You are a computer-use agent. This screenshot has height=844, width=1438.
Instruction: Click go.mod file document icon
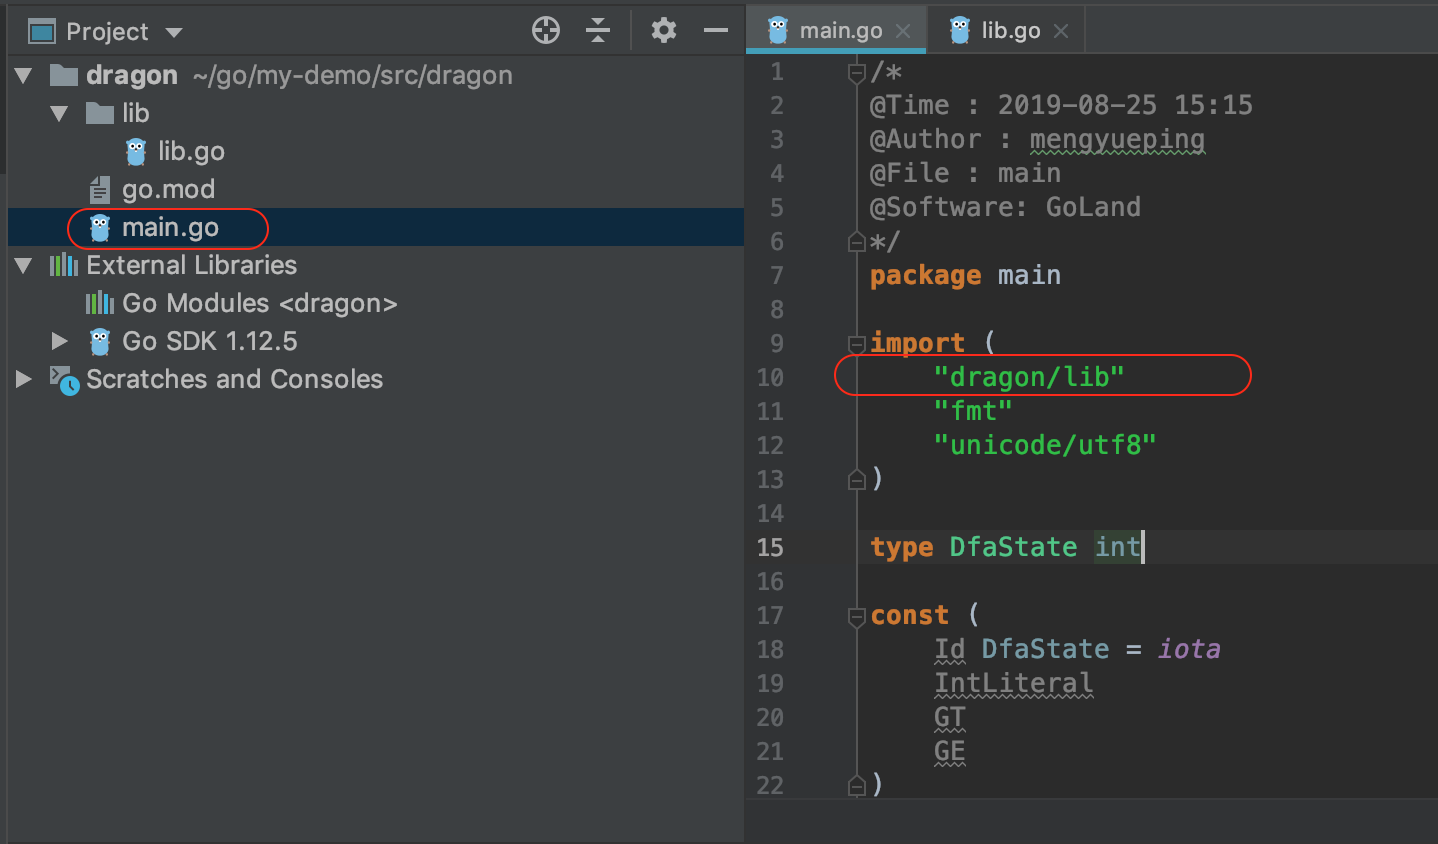click(100, 189)
